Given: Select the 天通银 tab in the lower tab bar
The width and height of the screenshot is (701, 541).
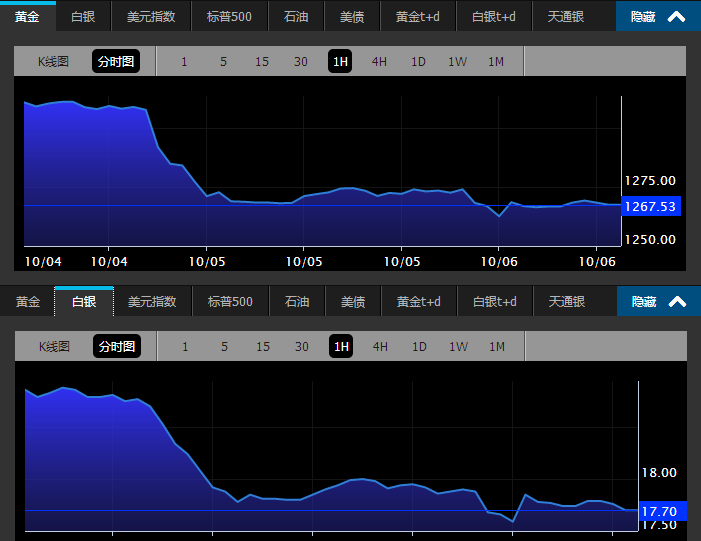Looking at the screenshot, I should pos(566,302).
